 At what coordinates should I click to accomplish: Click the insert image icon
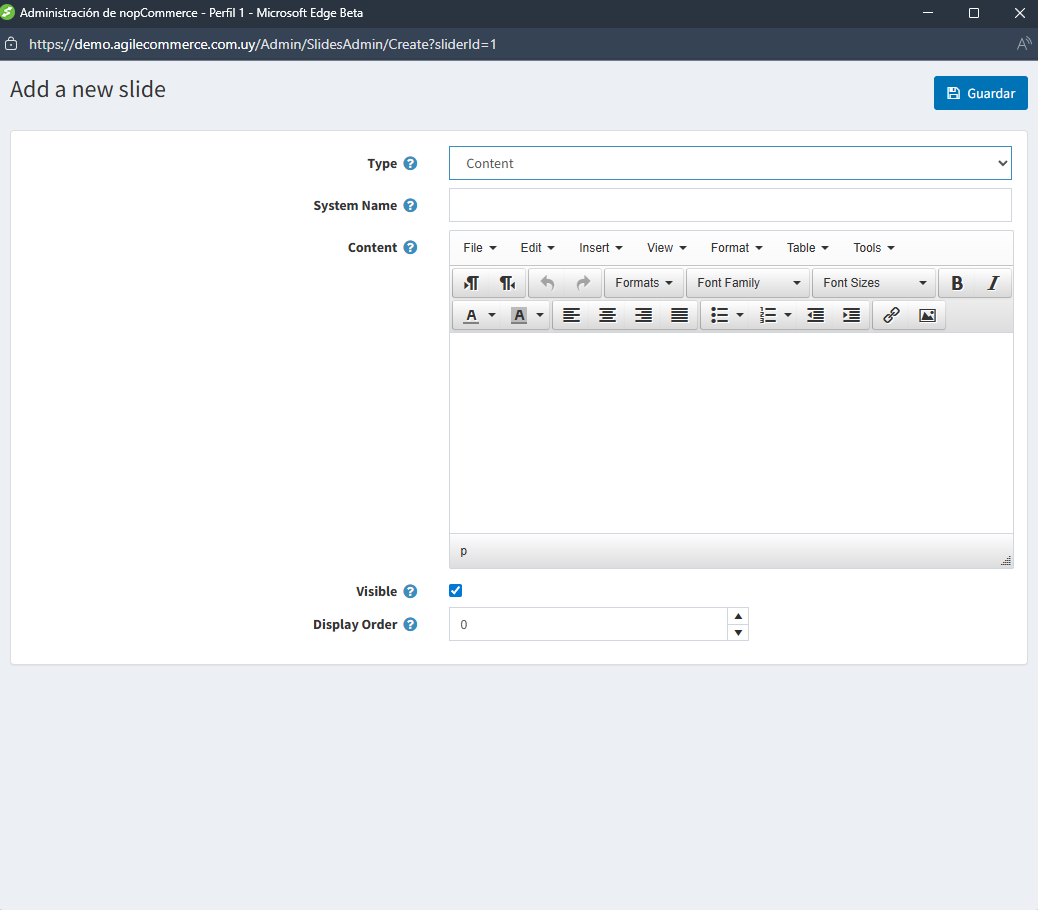pos(927,315)
